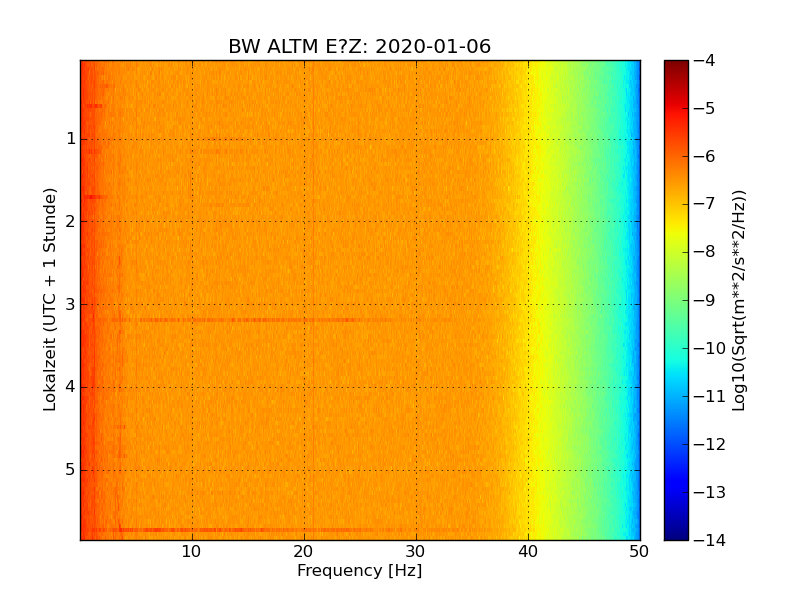Click the x-axis tick label 30

coord(416,552)
